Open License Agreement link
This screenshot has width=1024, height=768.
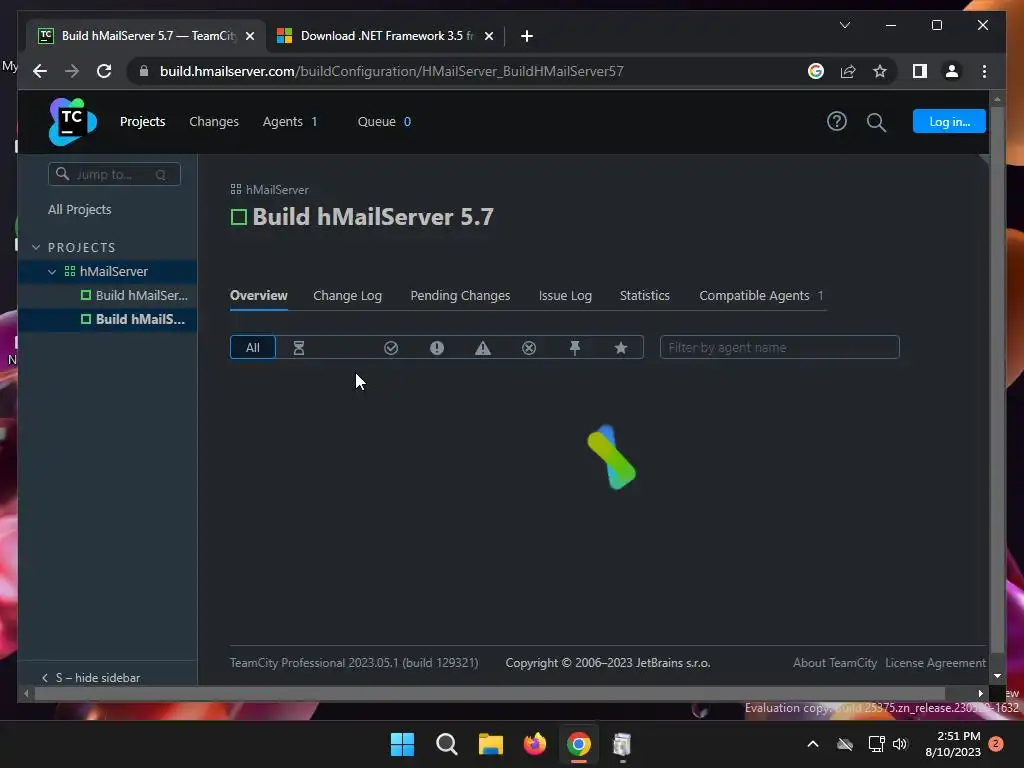point(935,663)
